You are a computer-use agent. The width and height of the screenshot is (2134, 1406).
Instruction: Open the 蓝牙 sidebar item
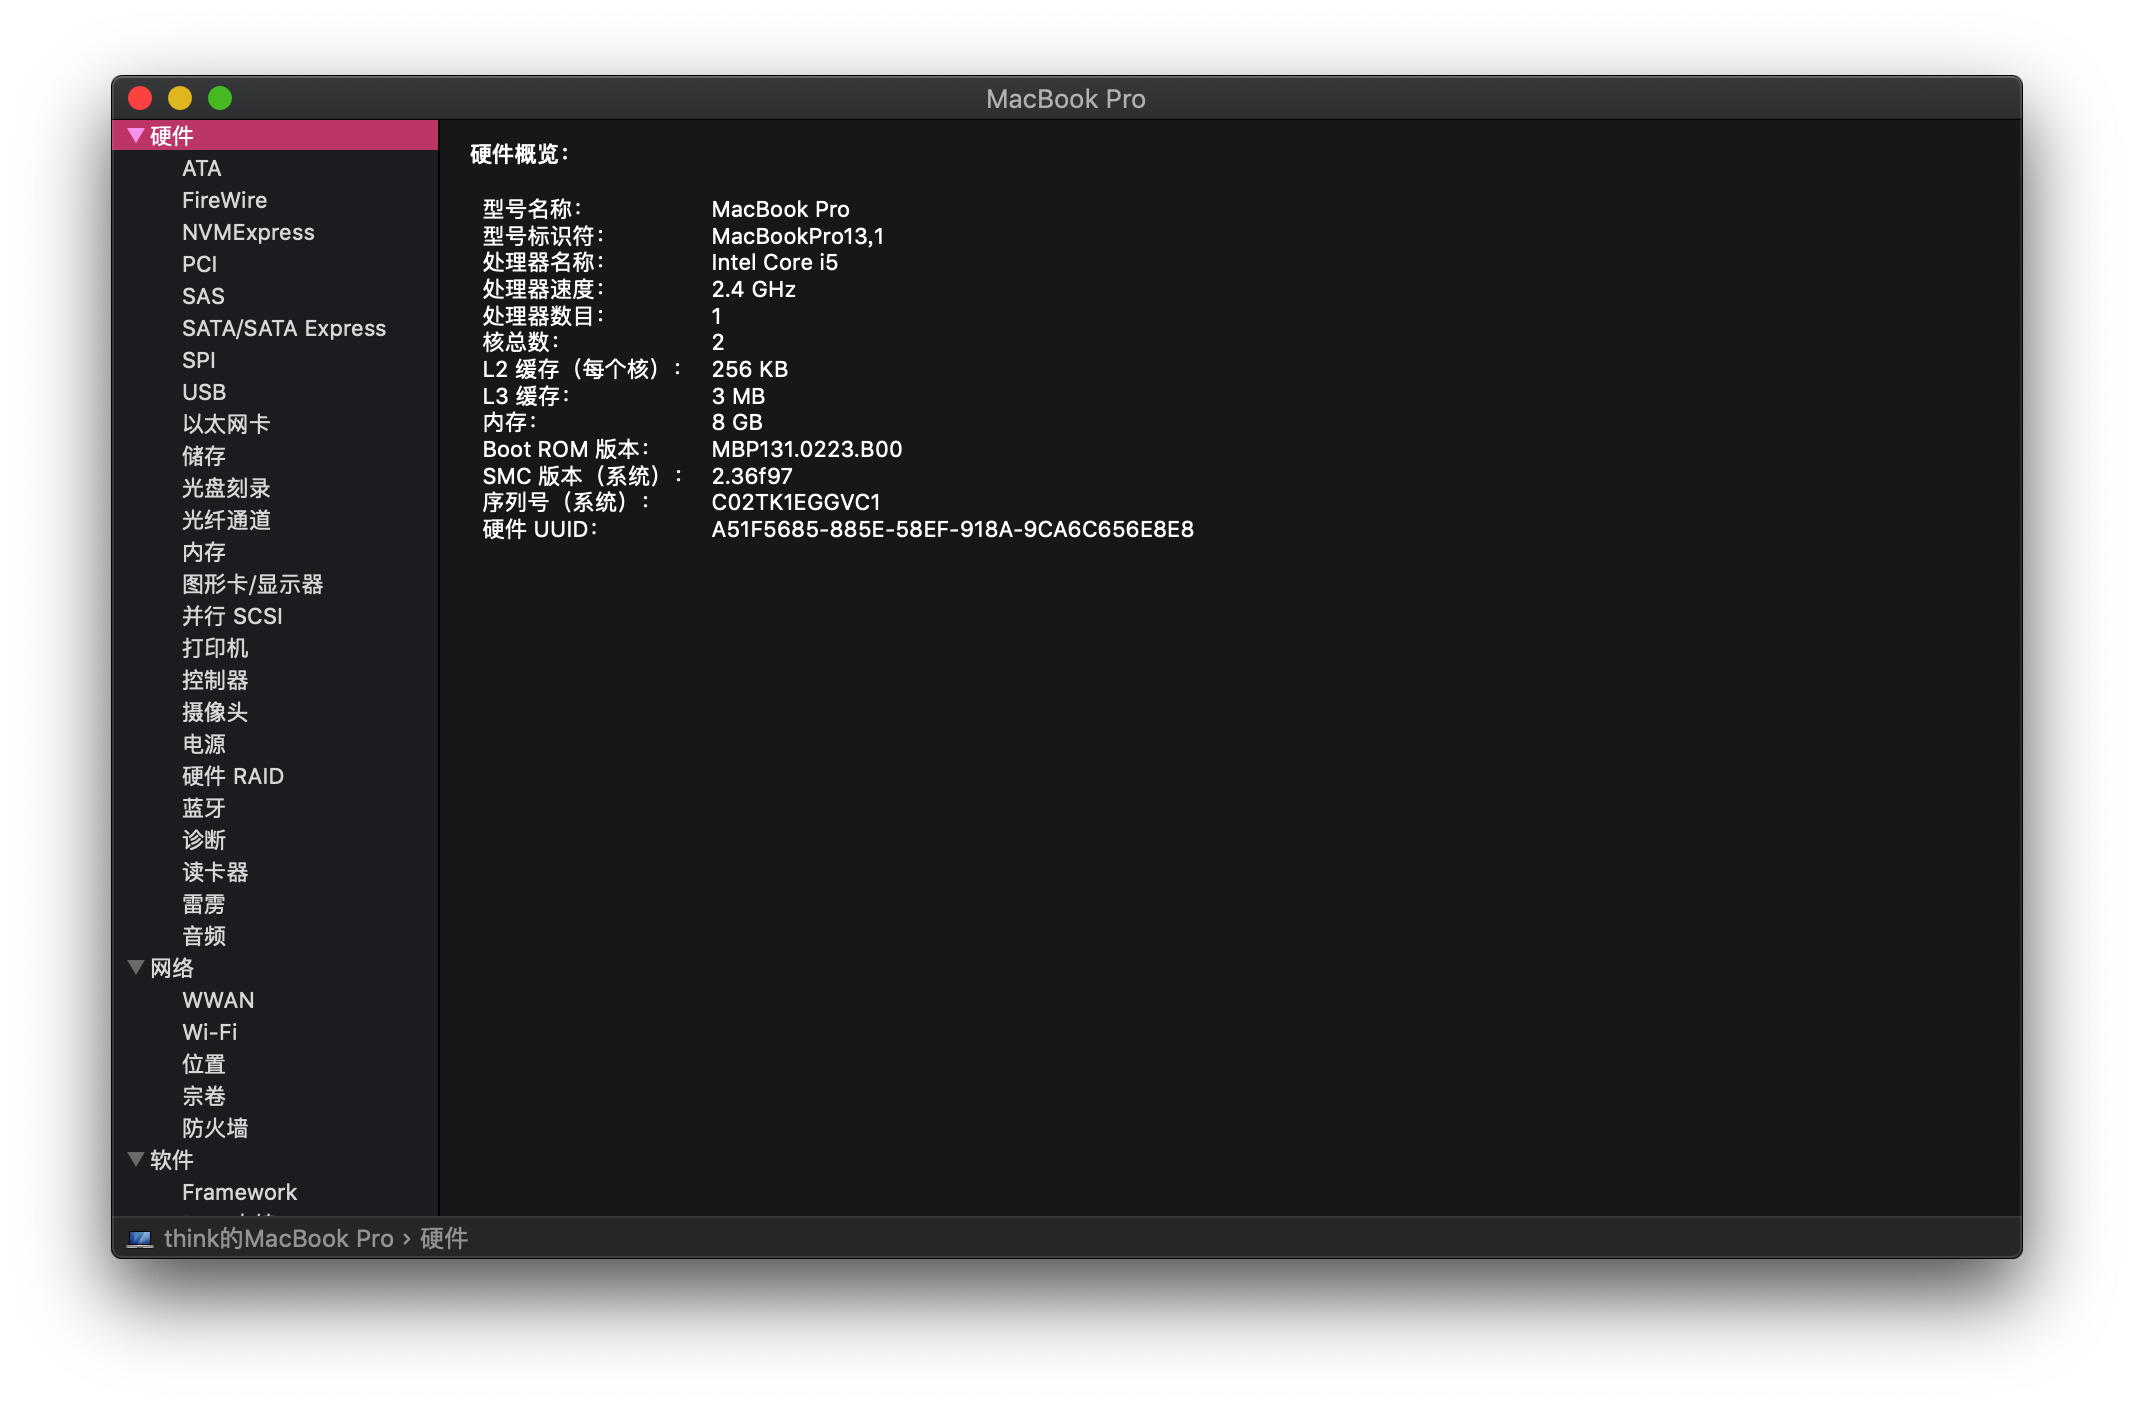pos(204,808)
